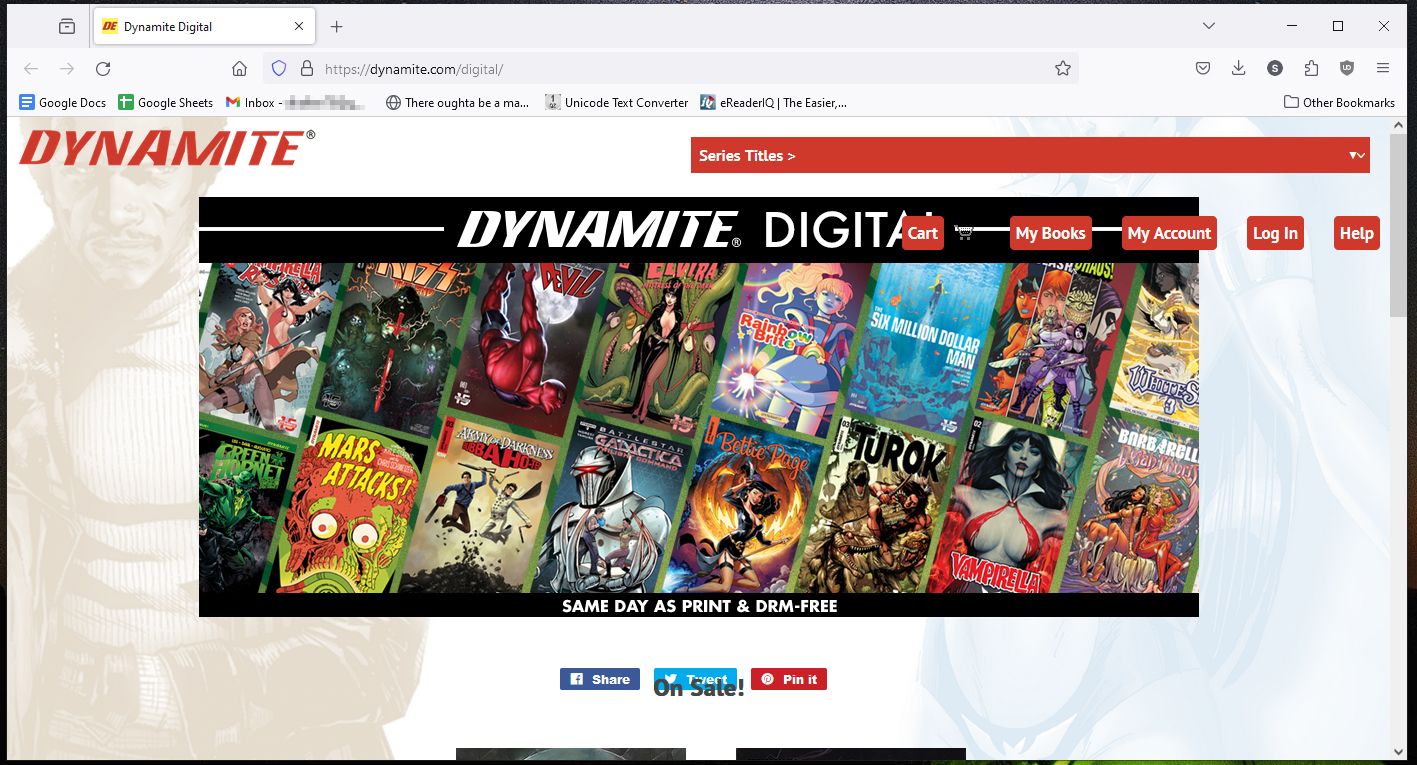The image size is (1417, 765).
Task: Open the There oughta be a ma... bookmark
Action: coord(457,102)
